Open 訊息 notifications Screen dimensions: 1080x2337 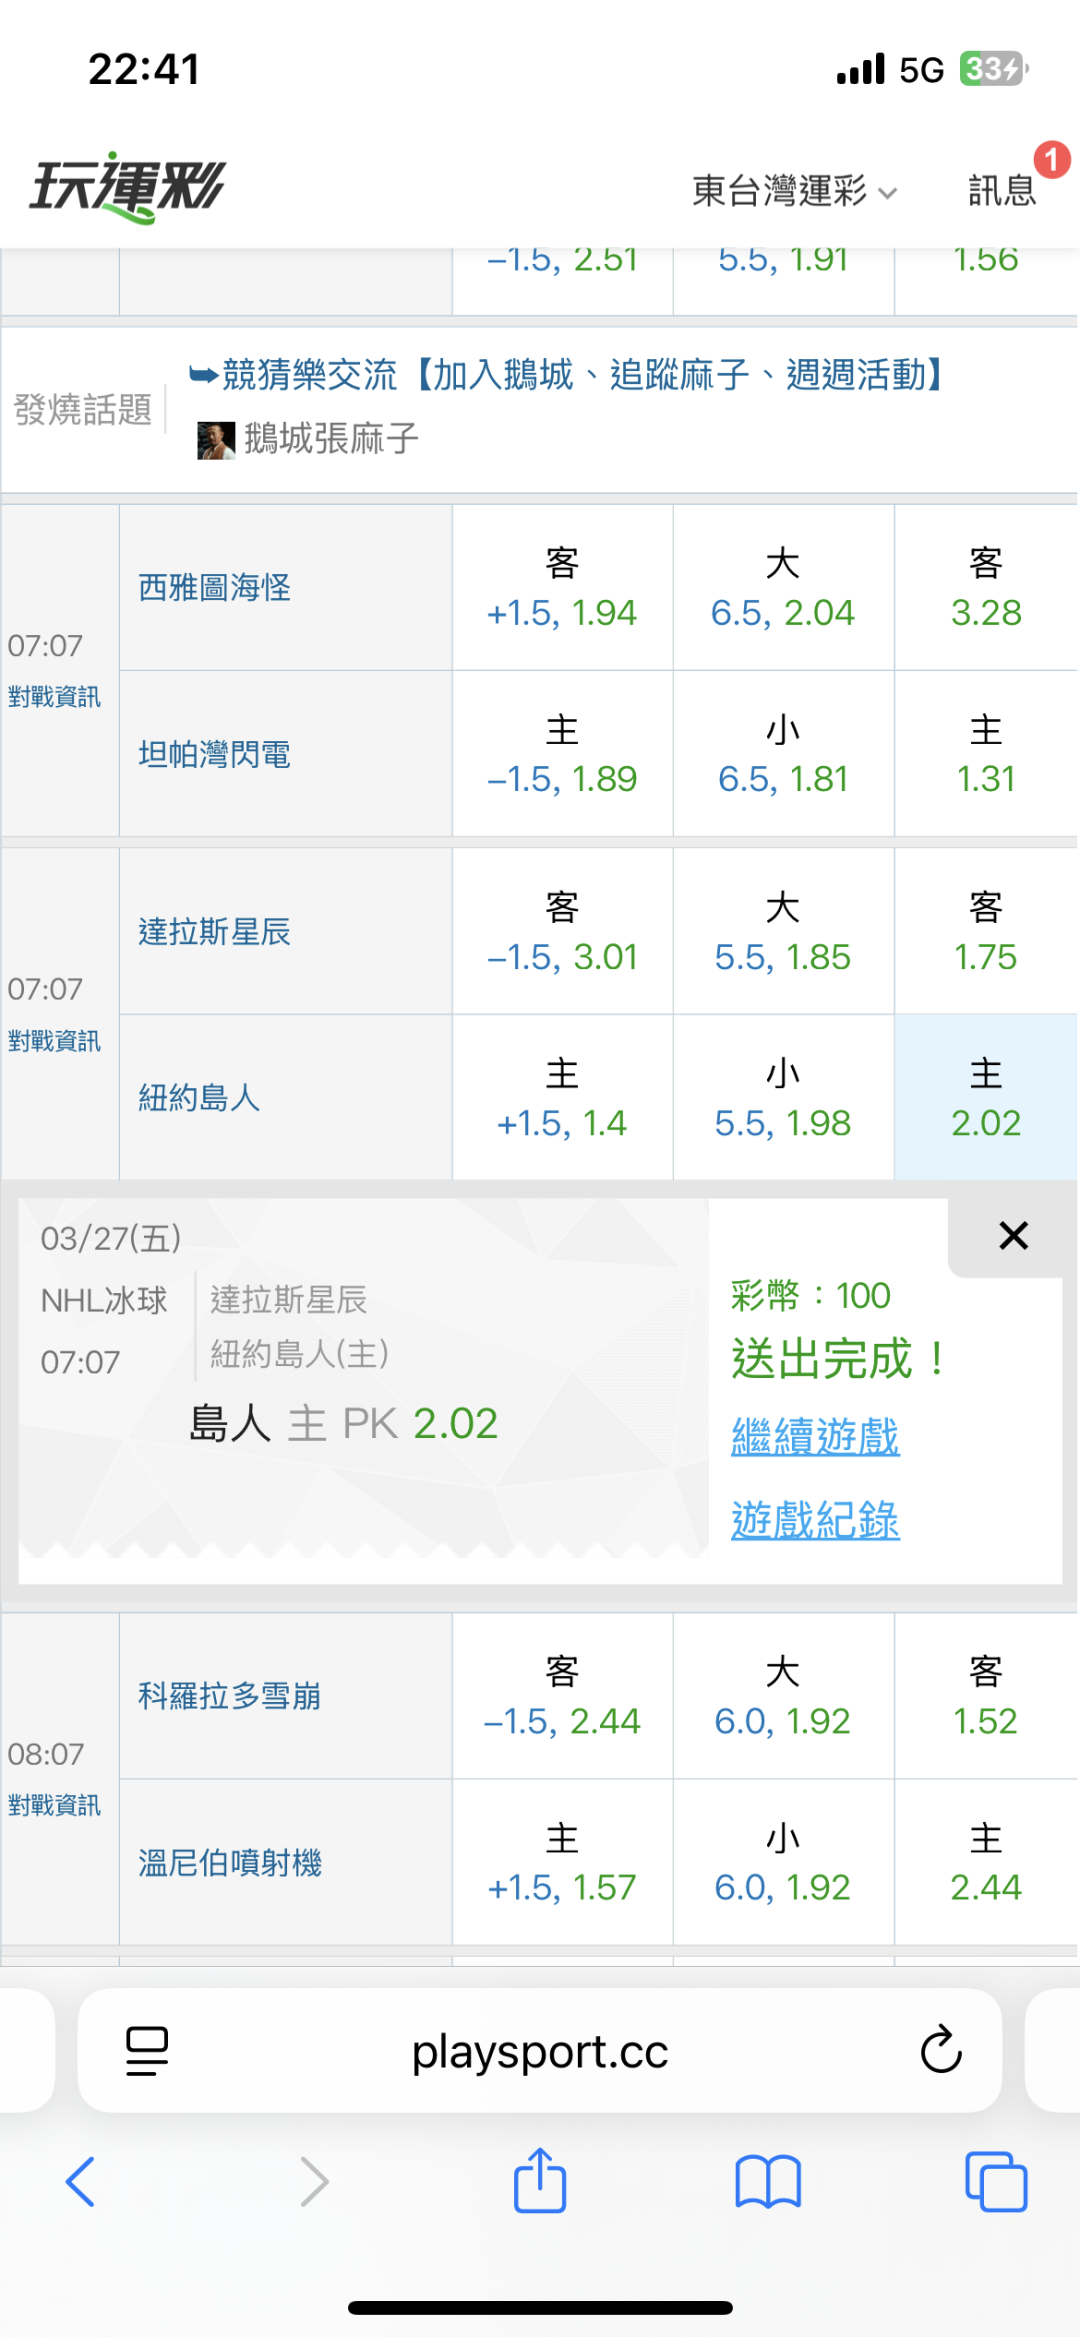[x=1002, y=189]
